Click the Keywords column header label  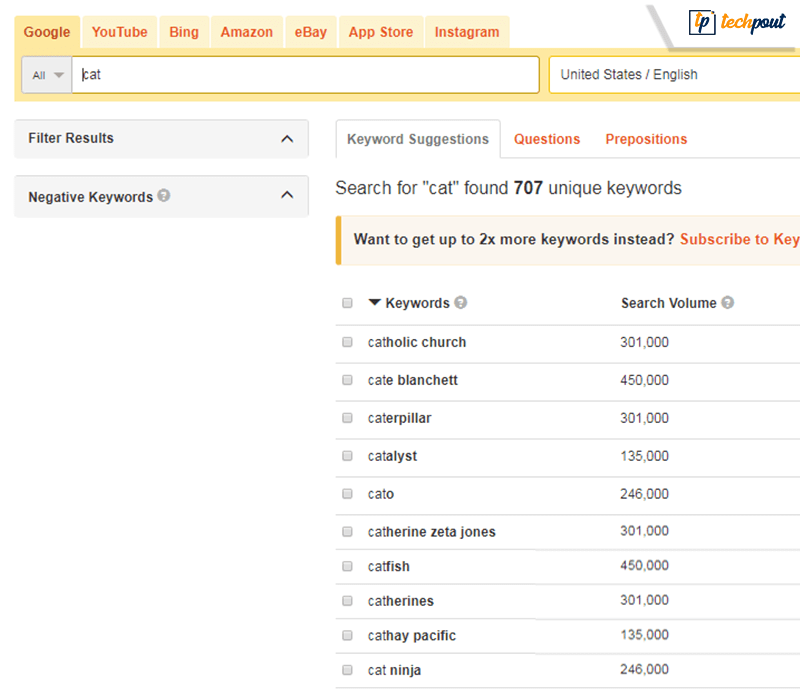click(x=417, y=303)
